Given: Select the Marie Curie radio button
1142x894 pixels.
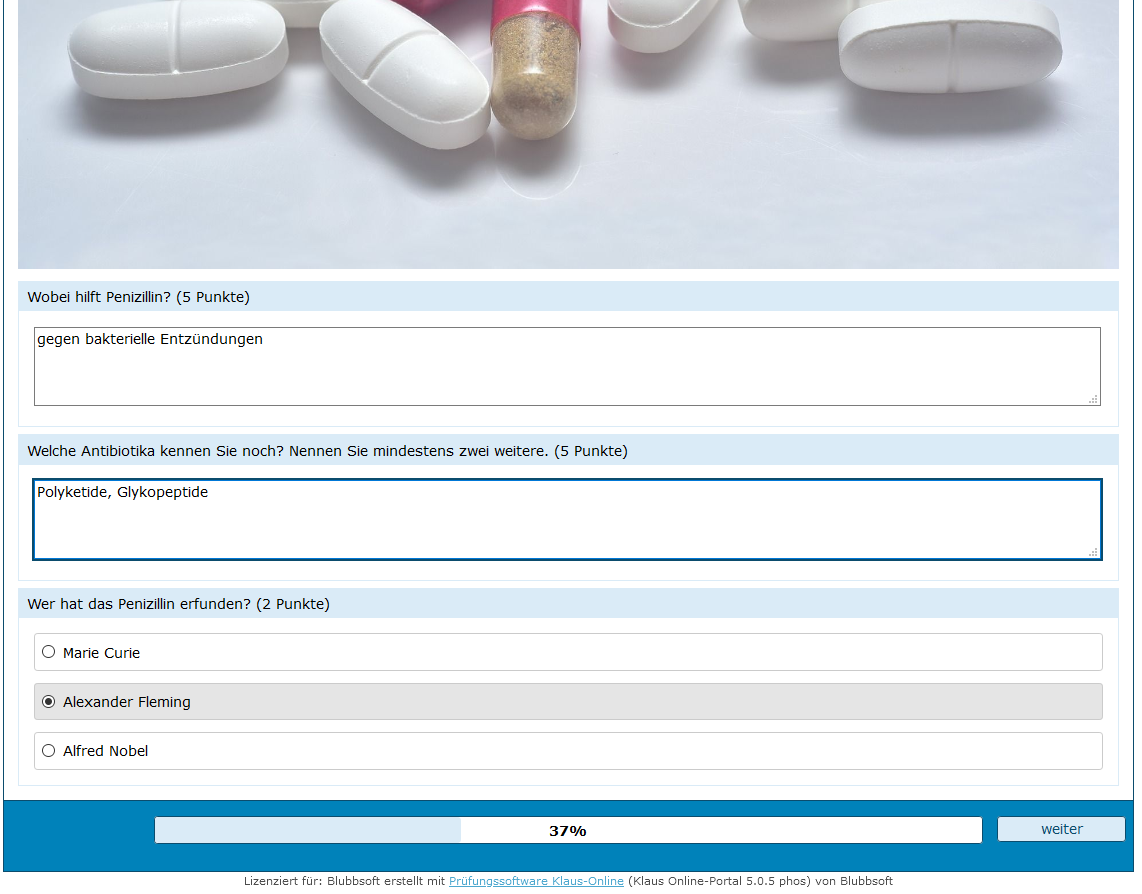Looking at the screenshot, I should point(49,652).
